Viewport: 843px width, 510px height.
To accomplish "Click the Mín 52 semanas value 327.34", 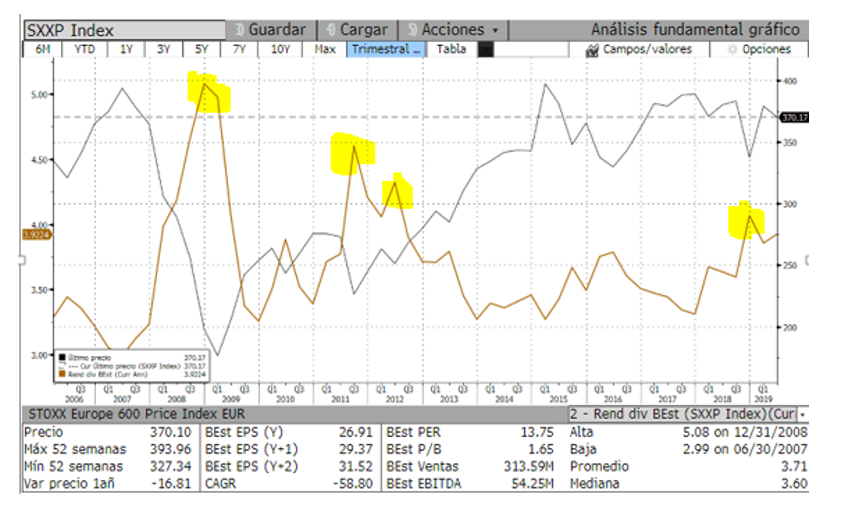I will (x=170, y=466).
